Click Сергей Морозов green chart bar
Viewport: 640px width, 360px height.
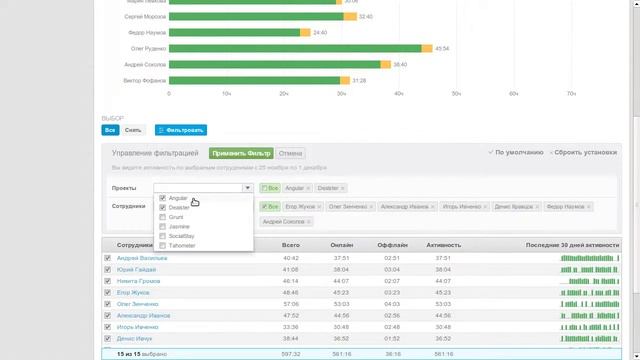point(256,16)
